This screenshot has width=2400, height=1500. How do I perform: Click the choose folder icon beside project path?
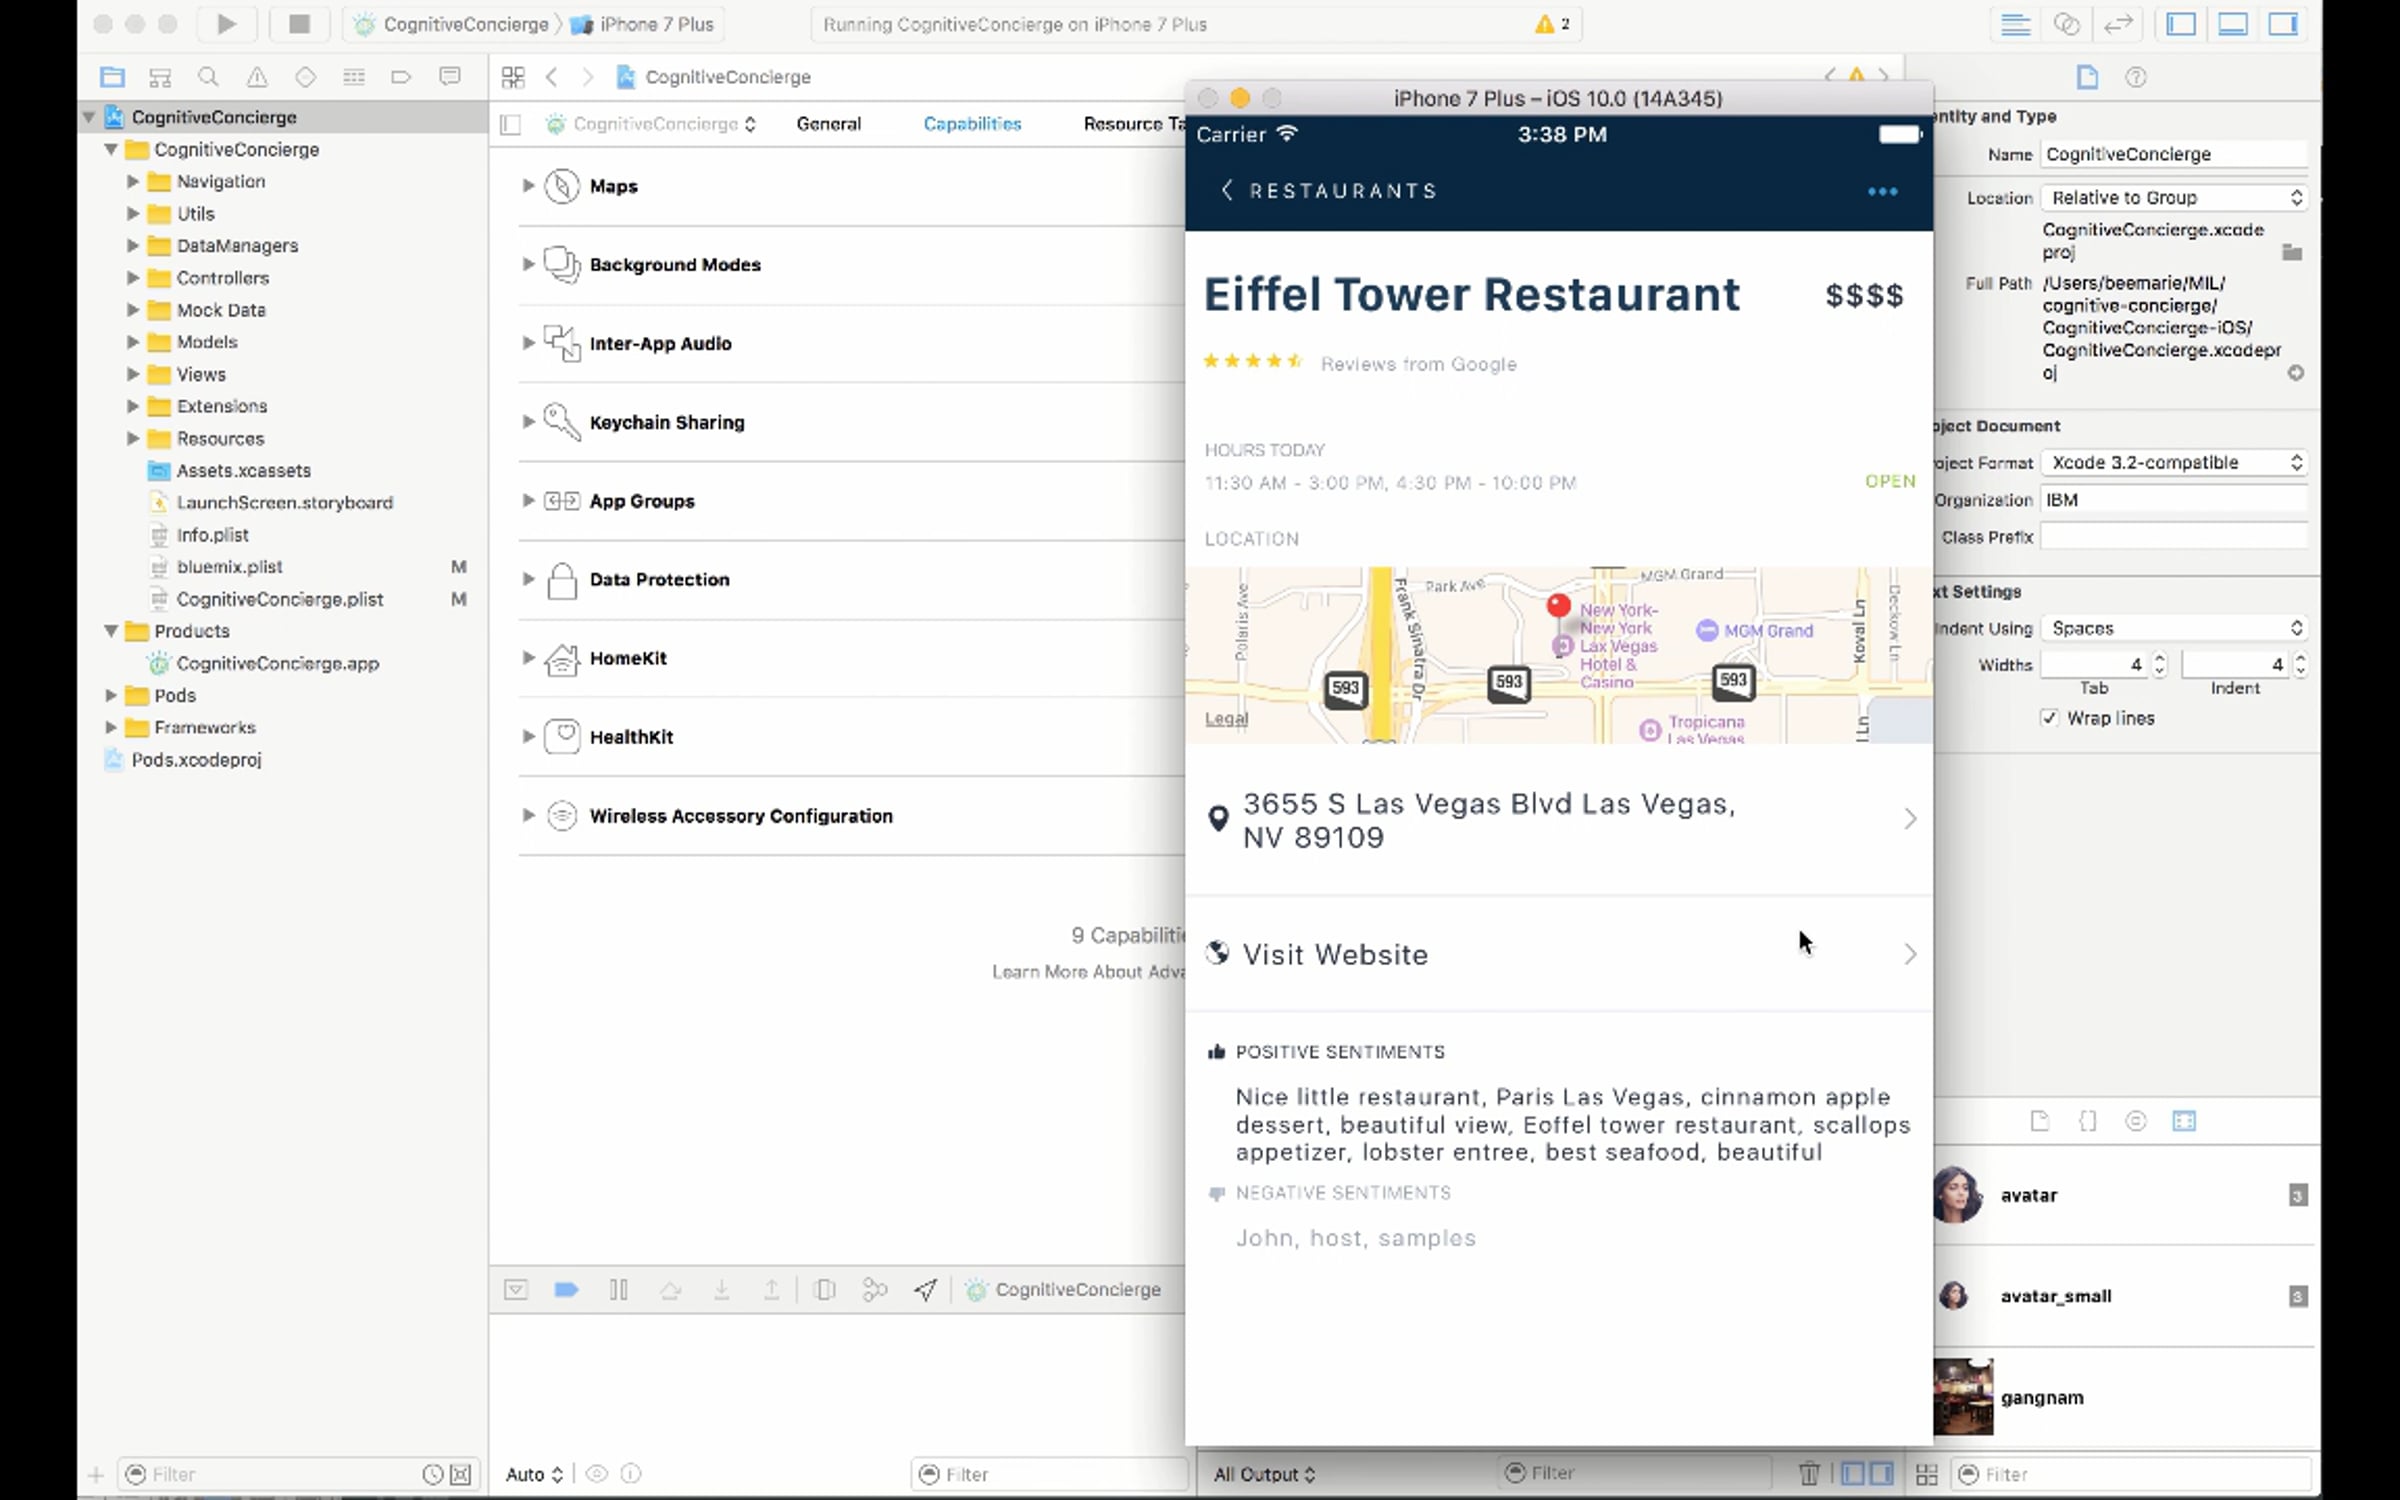click(x=2292, y=252)
